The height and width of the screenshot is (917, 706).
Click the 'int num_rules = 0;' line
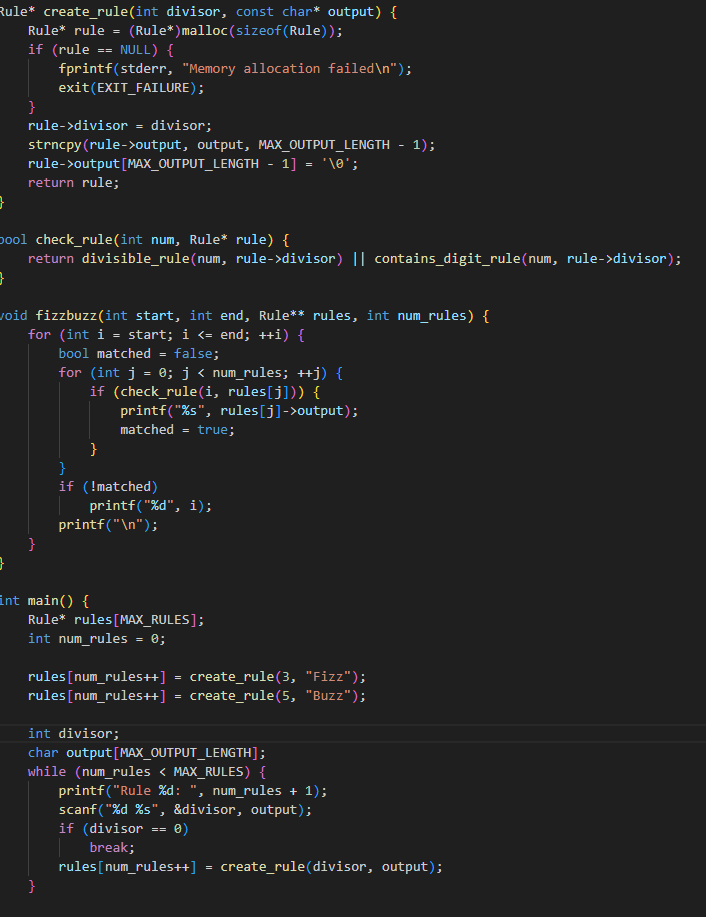click(x=97, y=639)
